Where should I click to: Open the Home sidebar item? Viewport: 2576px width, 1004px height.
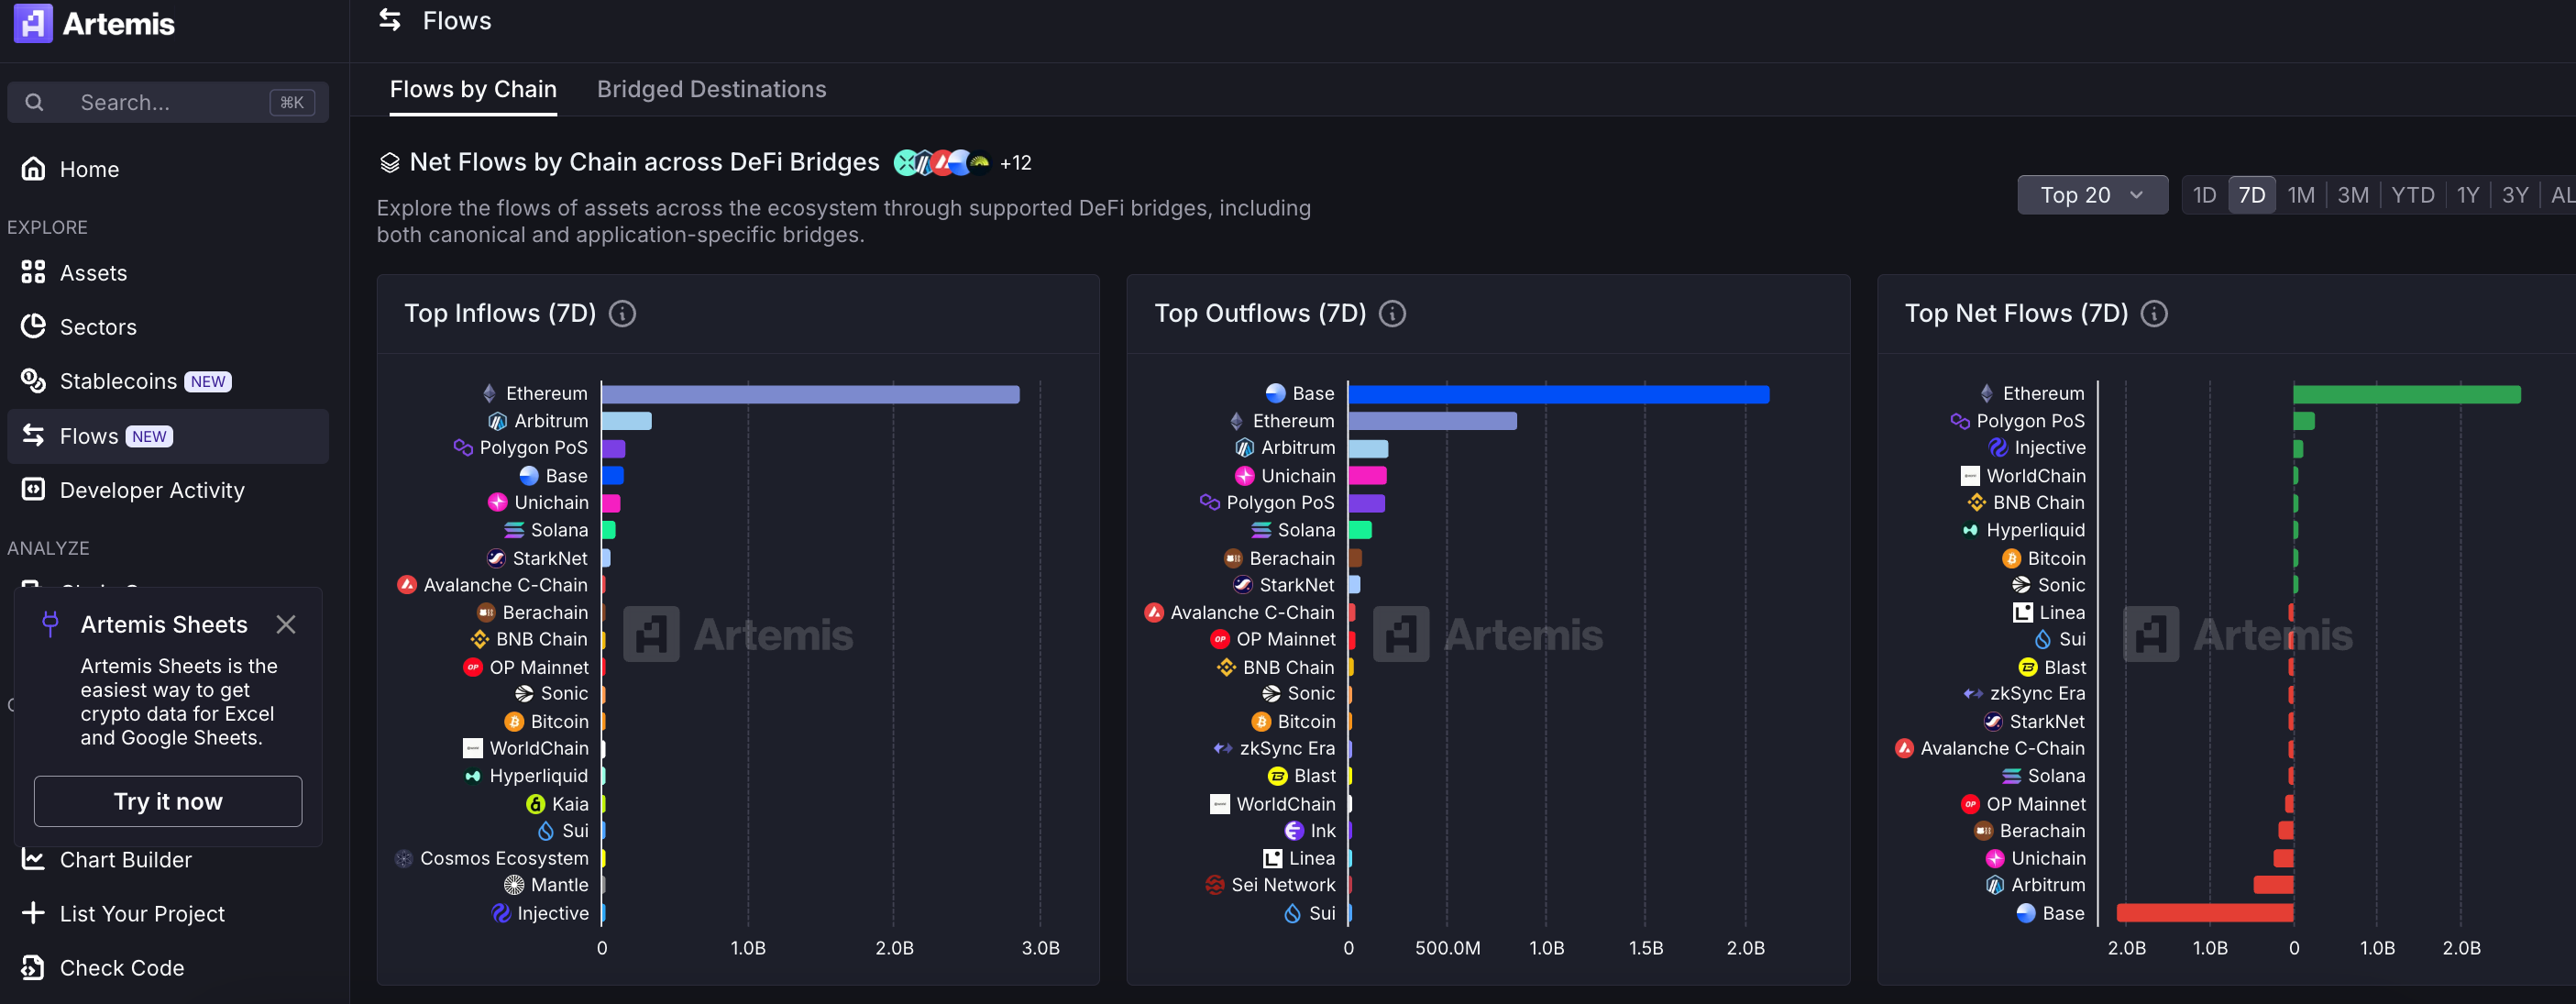point(89,169)
